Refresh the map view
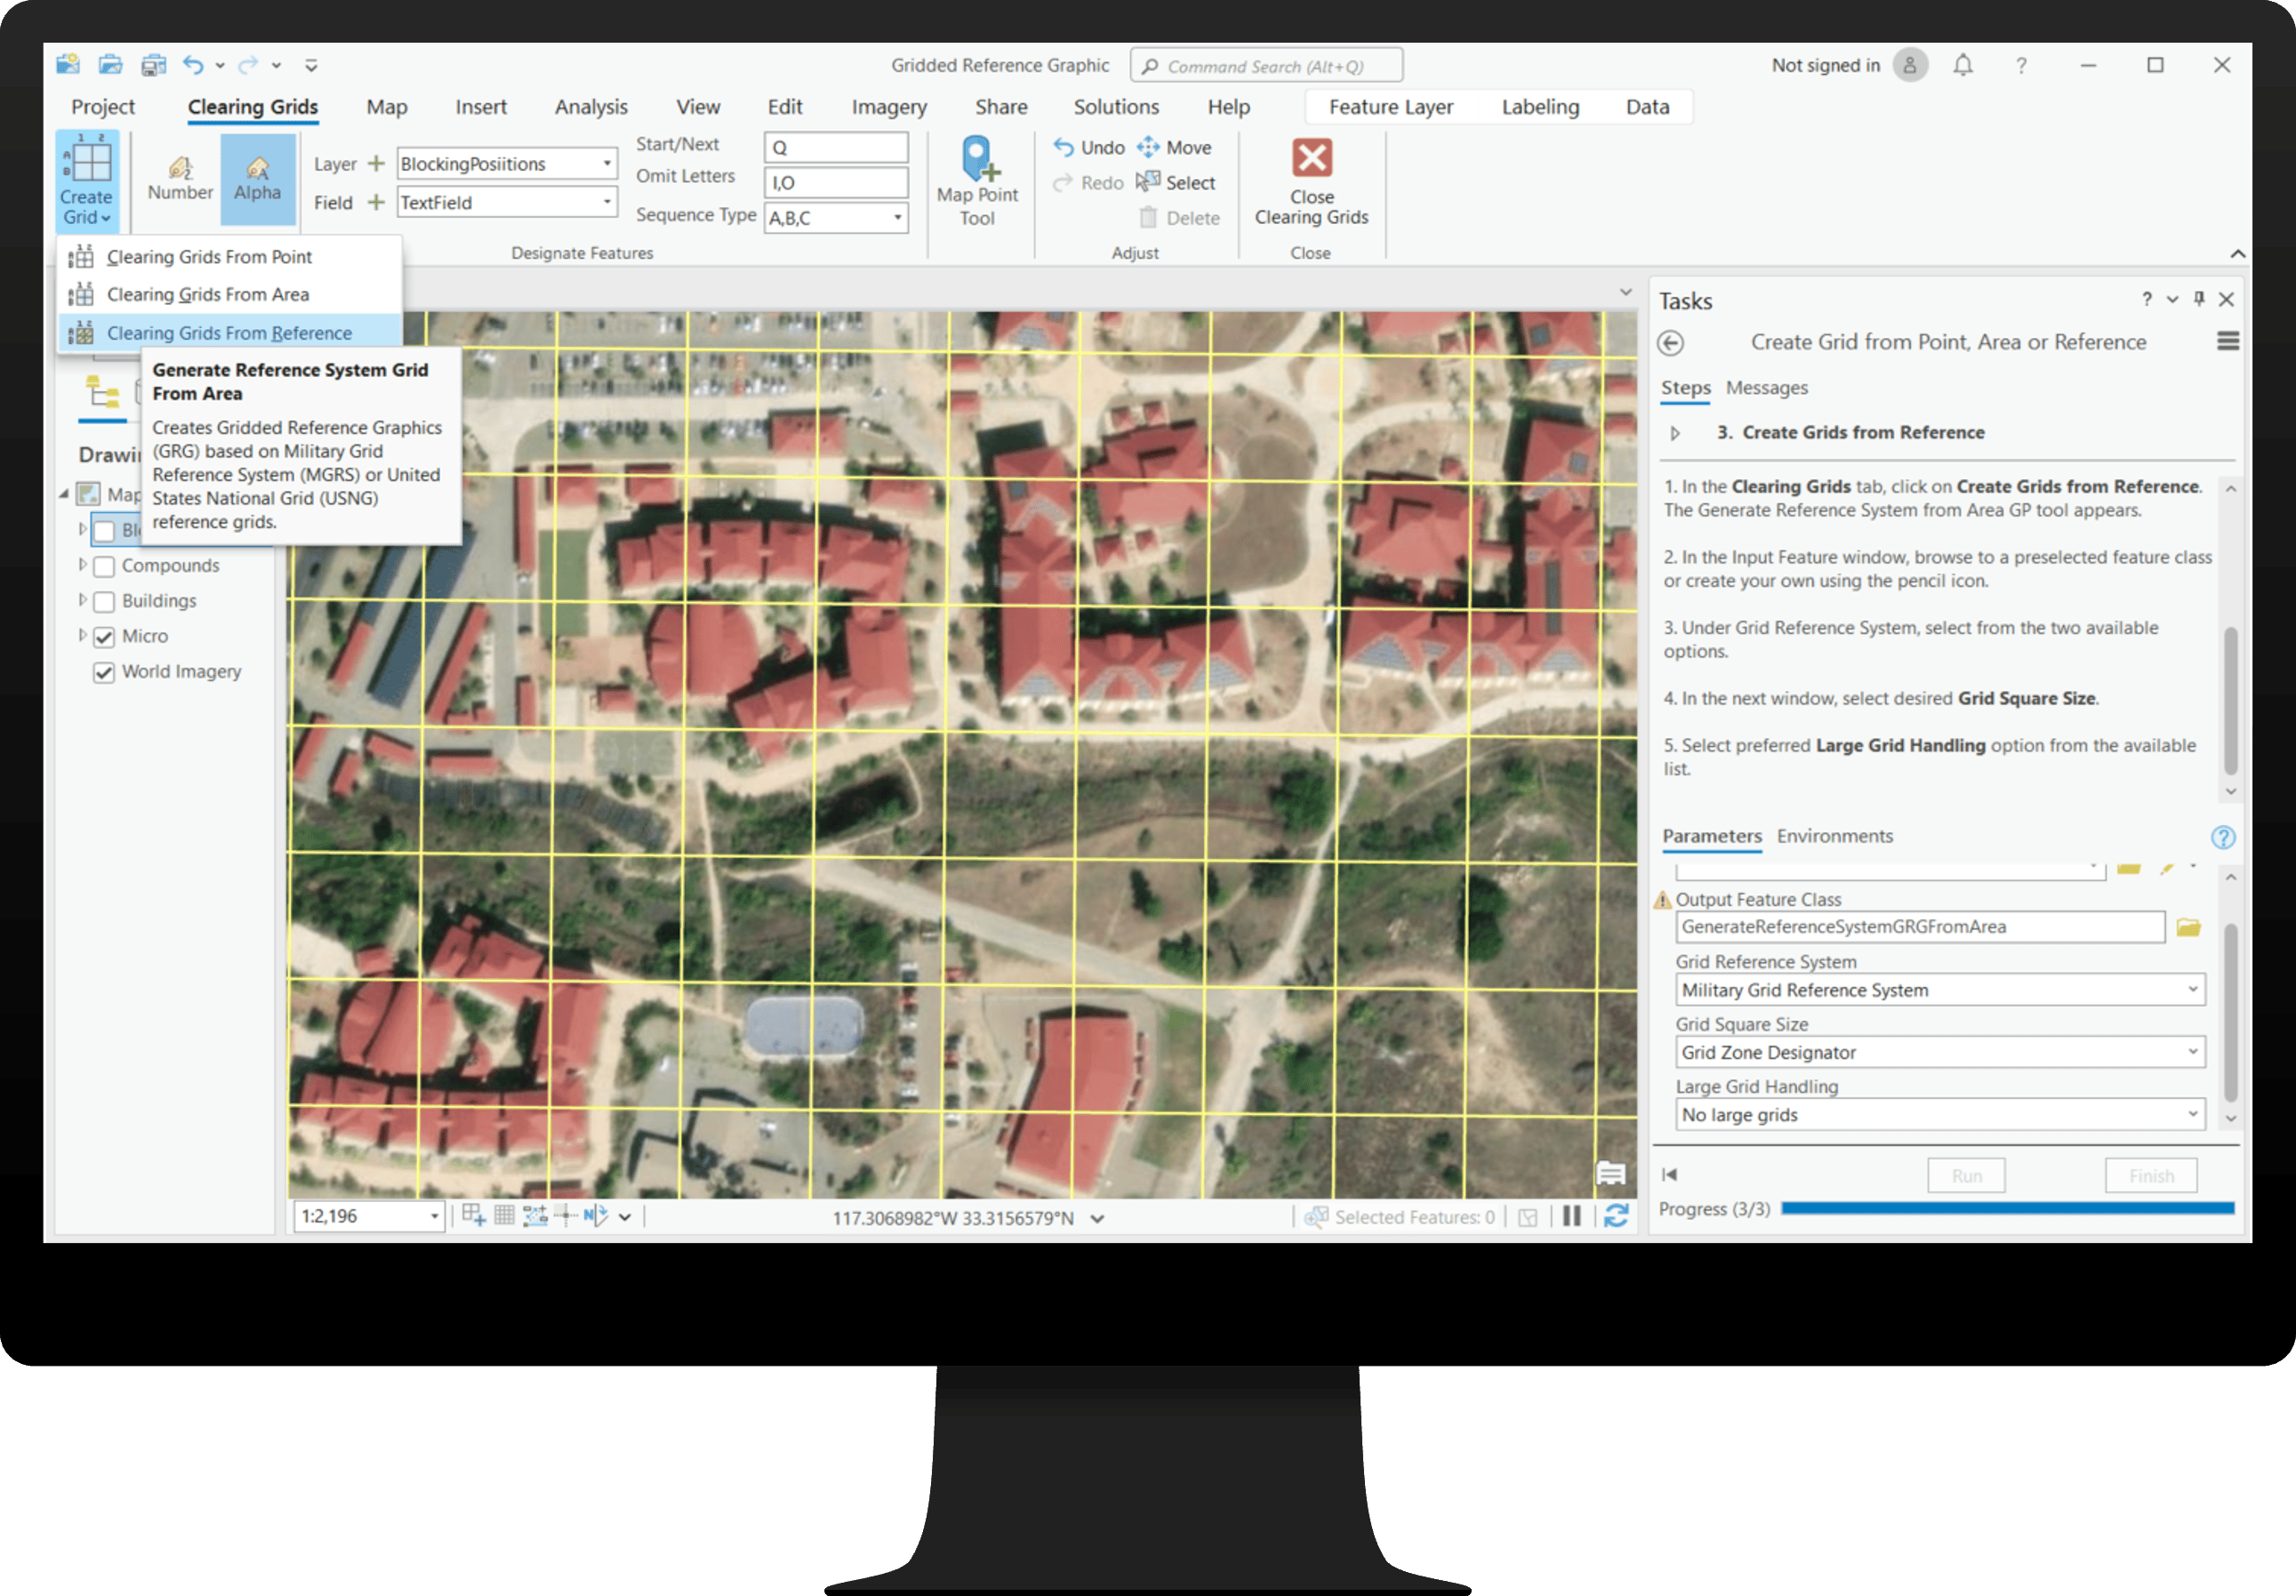The image size is (2296, 1596). [1616, 1216]
